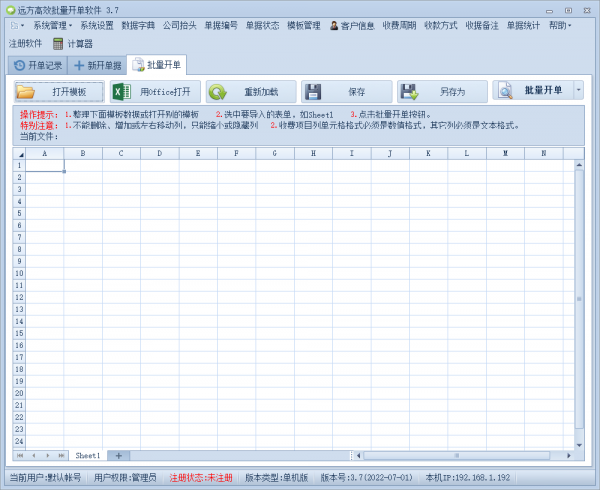Click 注册软件 to register software
Screen dimensions: 600x490
25,44
